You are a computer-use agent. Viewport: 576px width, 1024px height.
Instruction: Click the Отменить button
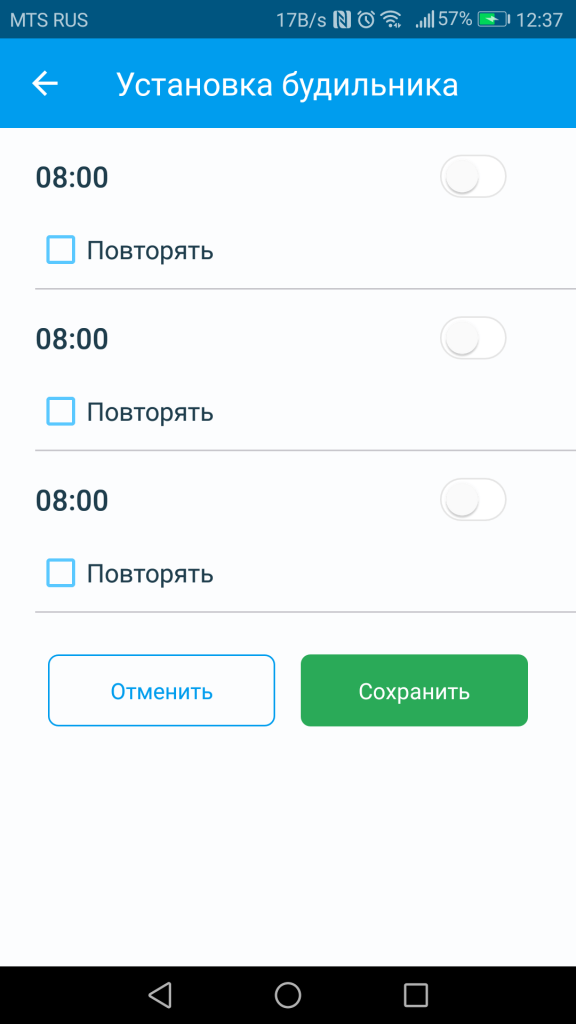161,690
